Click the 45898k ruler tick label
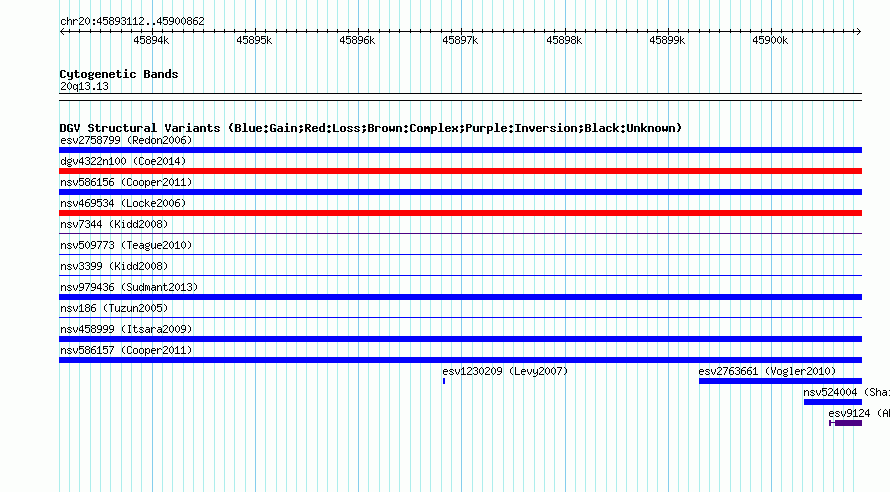 click(x=564, y=40)
